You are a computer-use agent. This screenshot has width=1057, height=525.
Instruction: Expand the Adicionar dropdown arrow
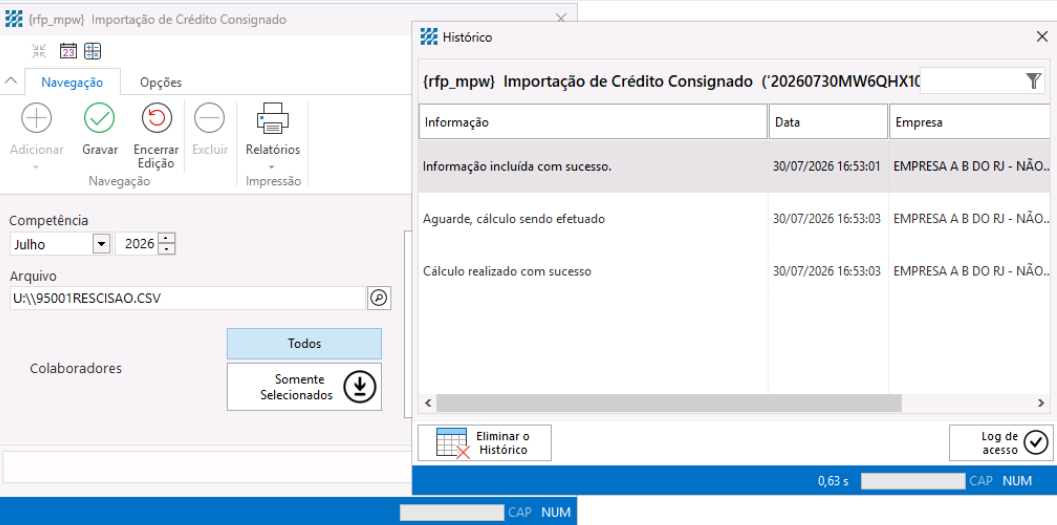(36, 166)
